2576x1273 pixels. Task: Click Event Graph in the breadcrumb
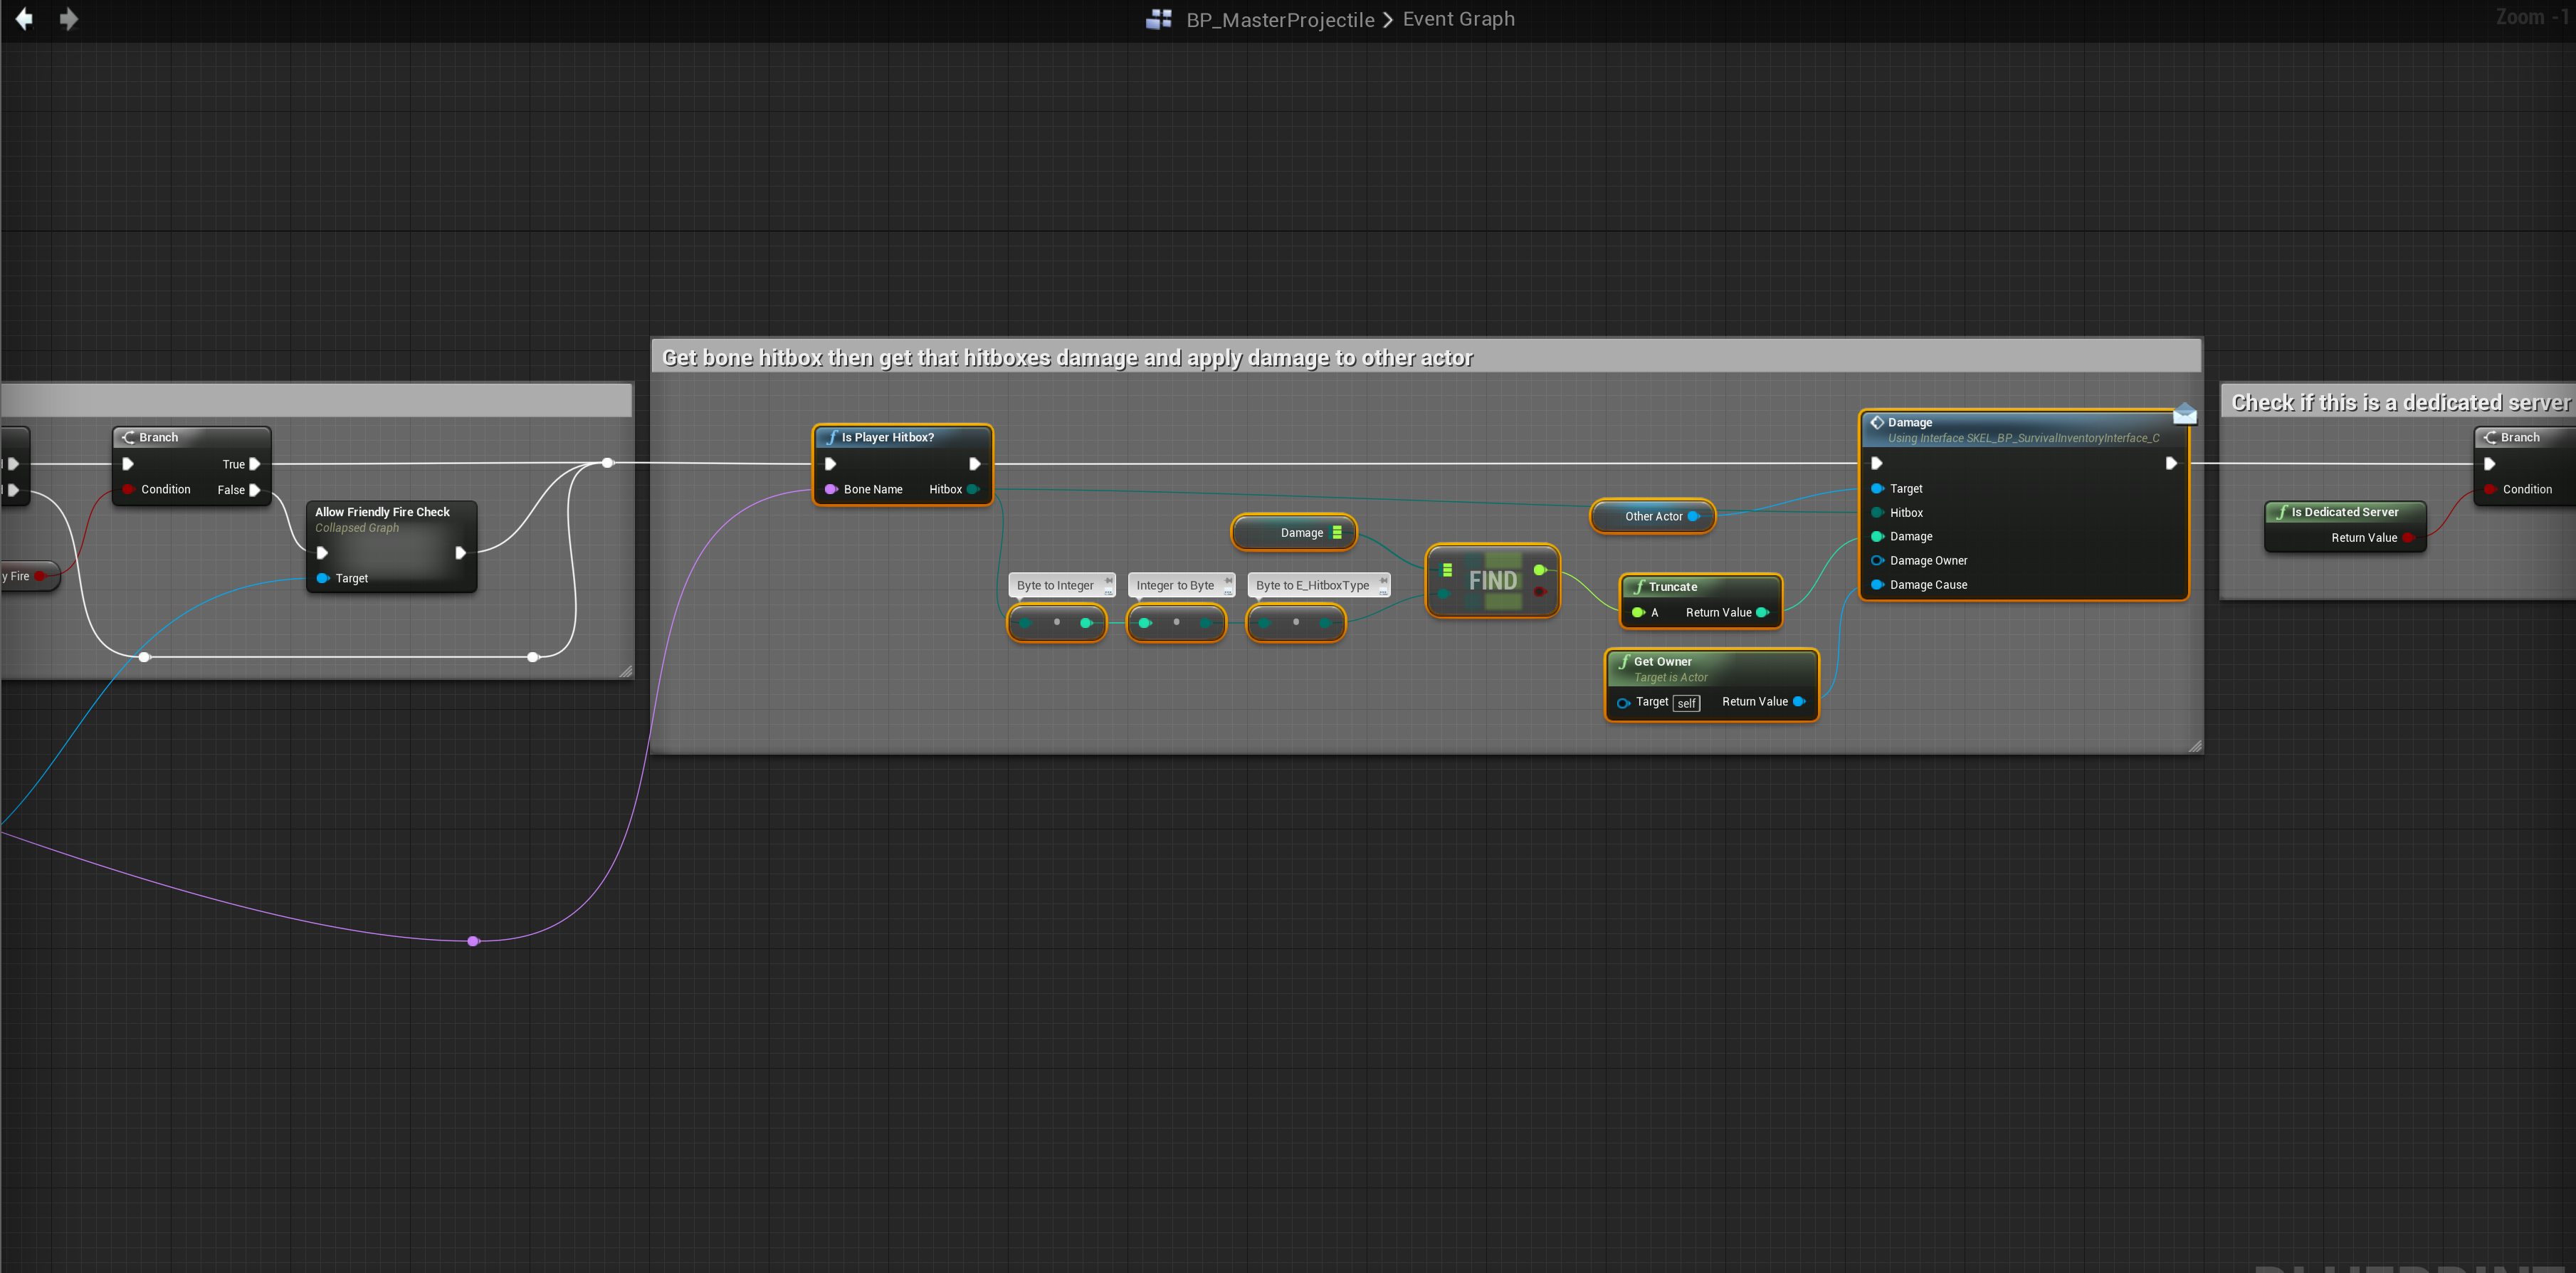coord(1458,19)
